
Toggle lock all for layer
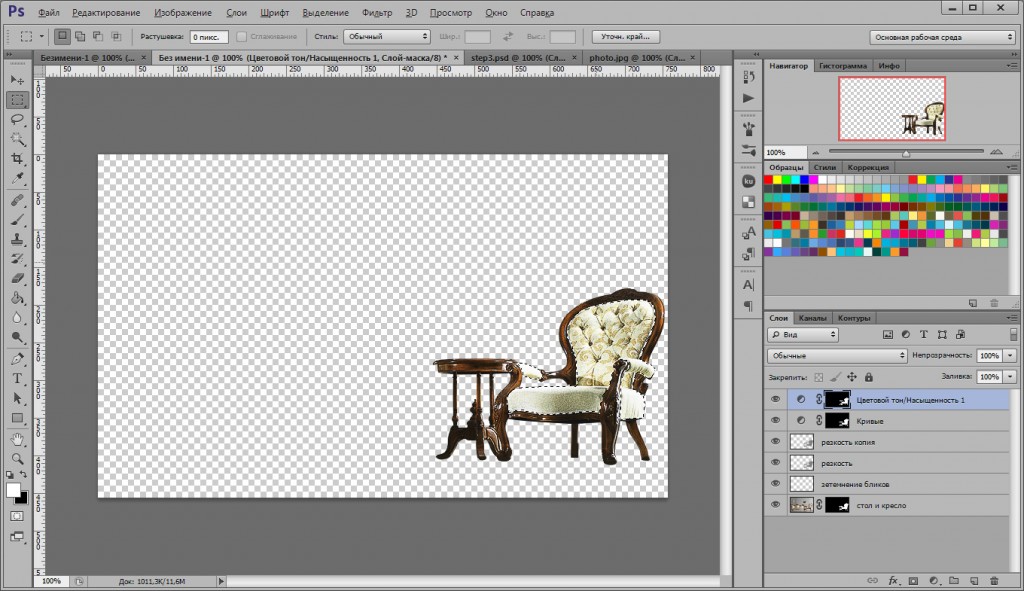click(869, 377)
